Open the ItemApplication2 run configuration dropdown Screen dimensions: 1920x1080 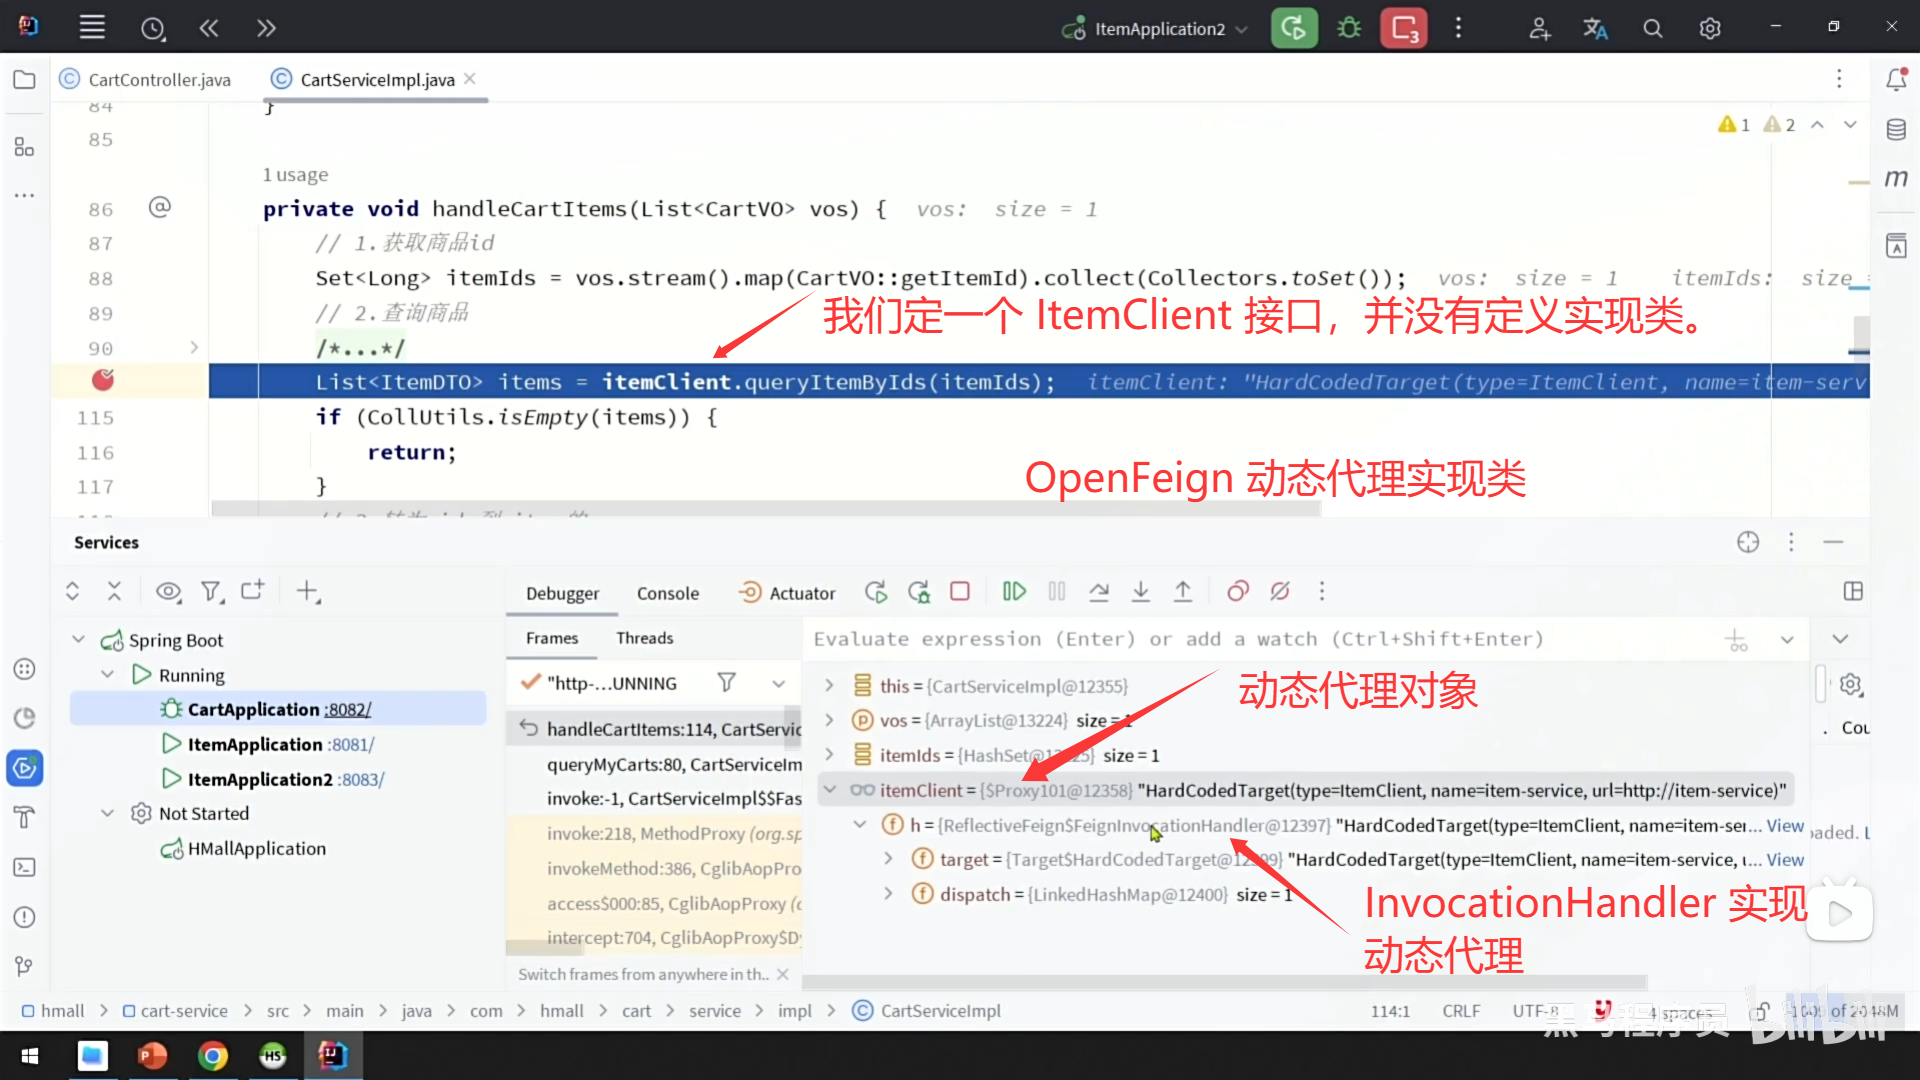pyautogui.click(x=1158, y=29)
